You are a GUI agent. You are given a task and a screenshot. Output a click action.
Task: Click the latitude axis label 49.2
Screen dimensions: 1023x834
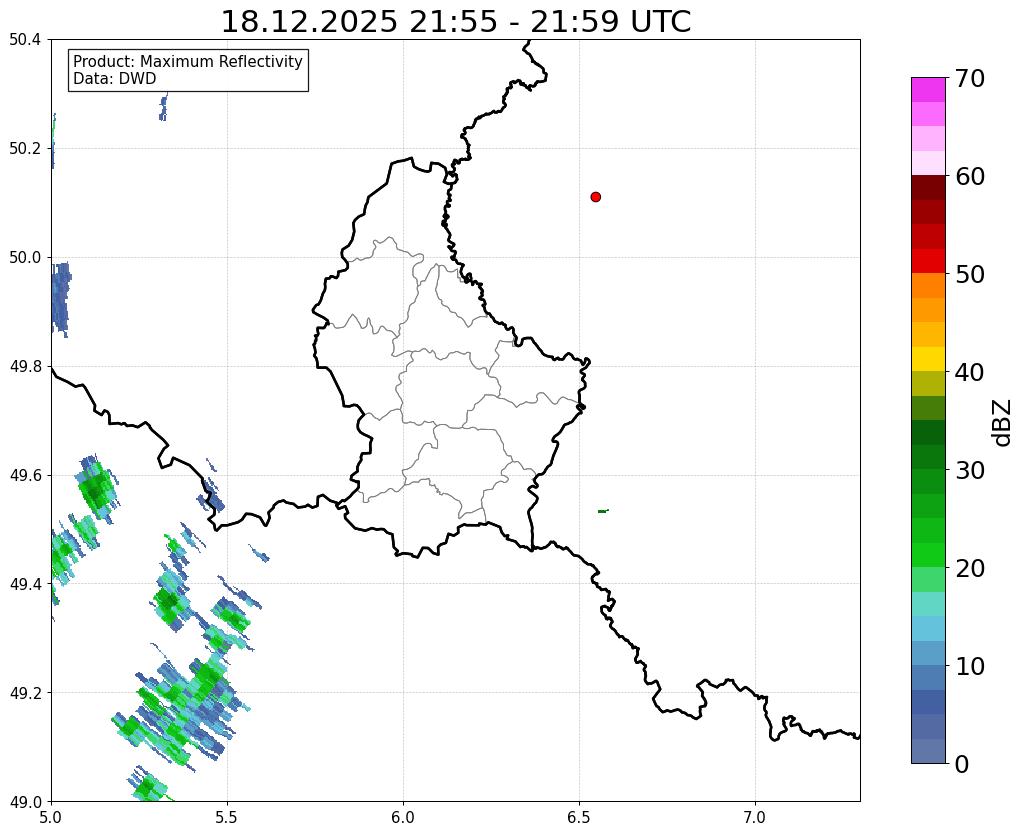pyautogui.click(x=25, y=693)
